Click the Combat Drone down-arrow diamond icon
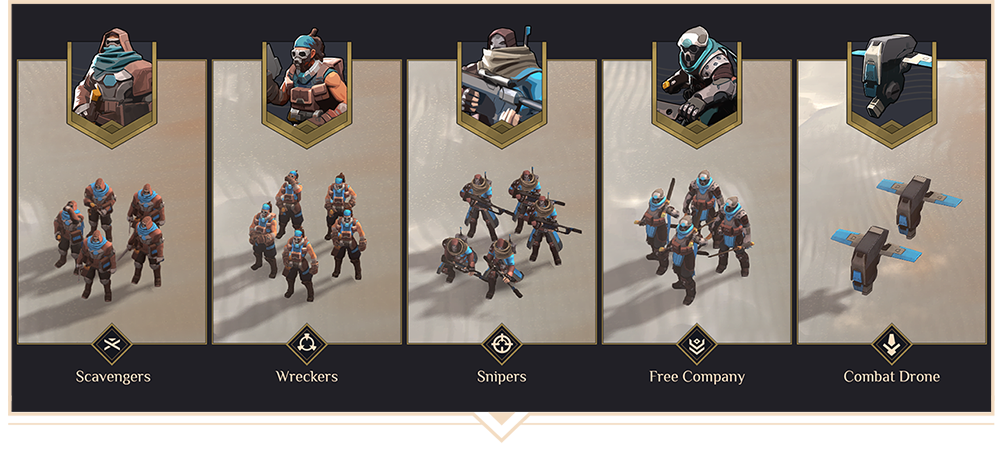This screenshot has height=451, width=1000. pyautogui.click(x=892, y=344)
